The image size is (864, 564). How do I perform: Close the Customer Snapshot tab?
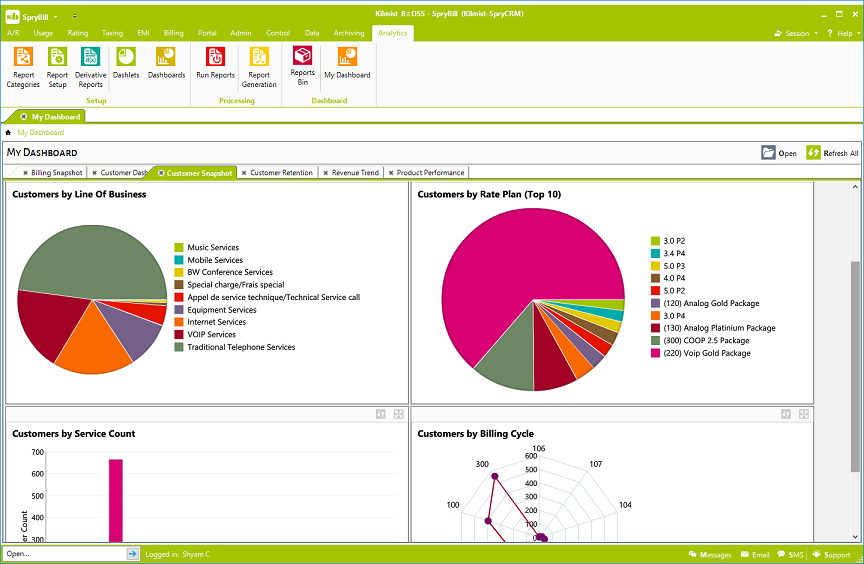coord(161,173)
